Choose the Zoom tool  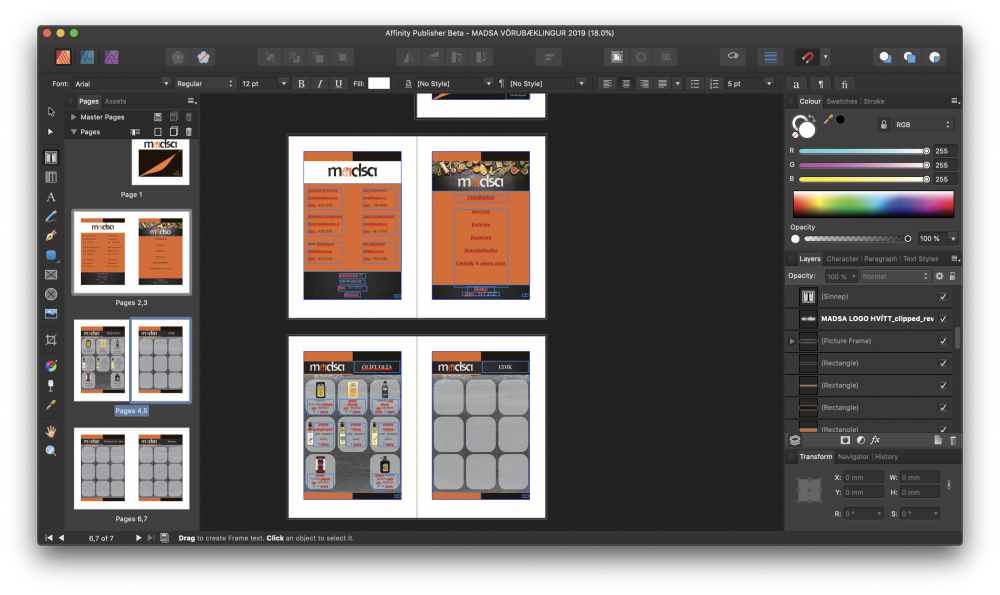tap(51, 451)
